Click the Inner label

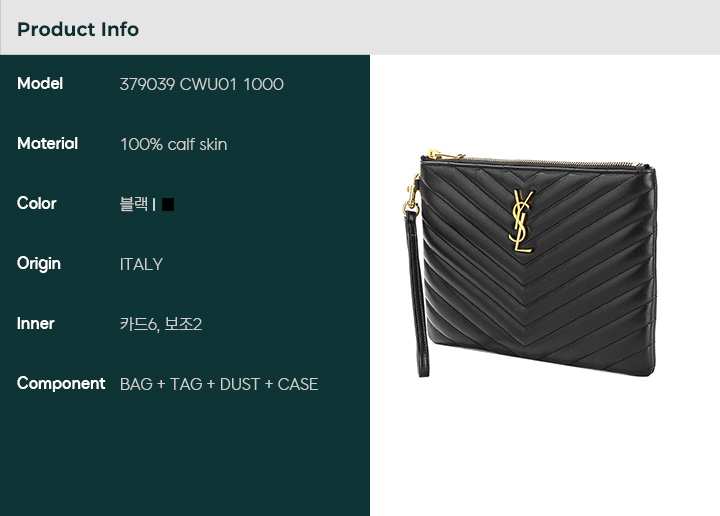35,324
